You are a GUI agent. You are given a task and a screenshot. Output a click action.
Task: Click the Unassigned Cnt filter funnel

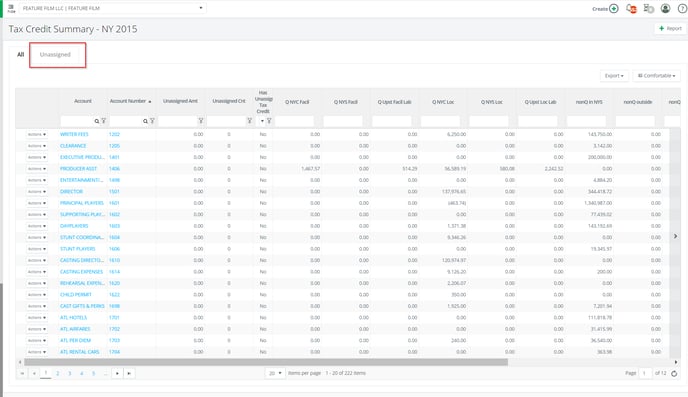250,121
